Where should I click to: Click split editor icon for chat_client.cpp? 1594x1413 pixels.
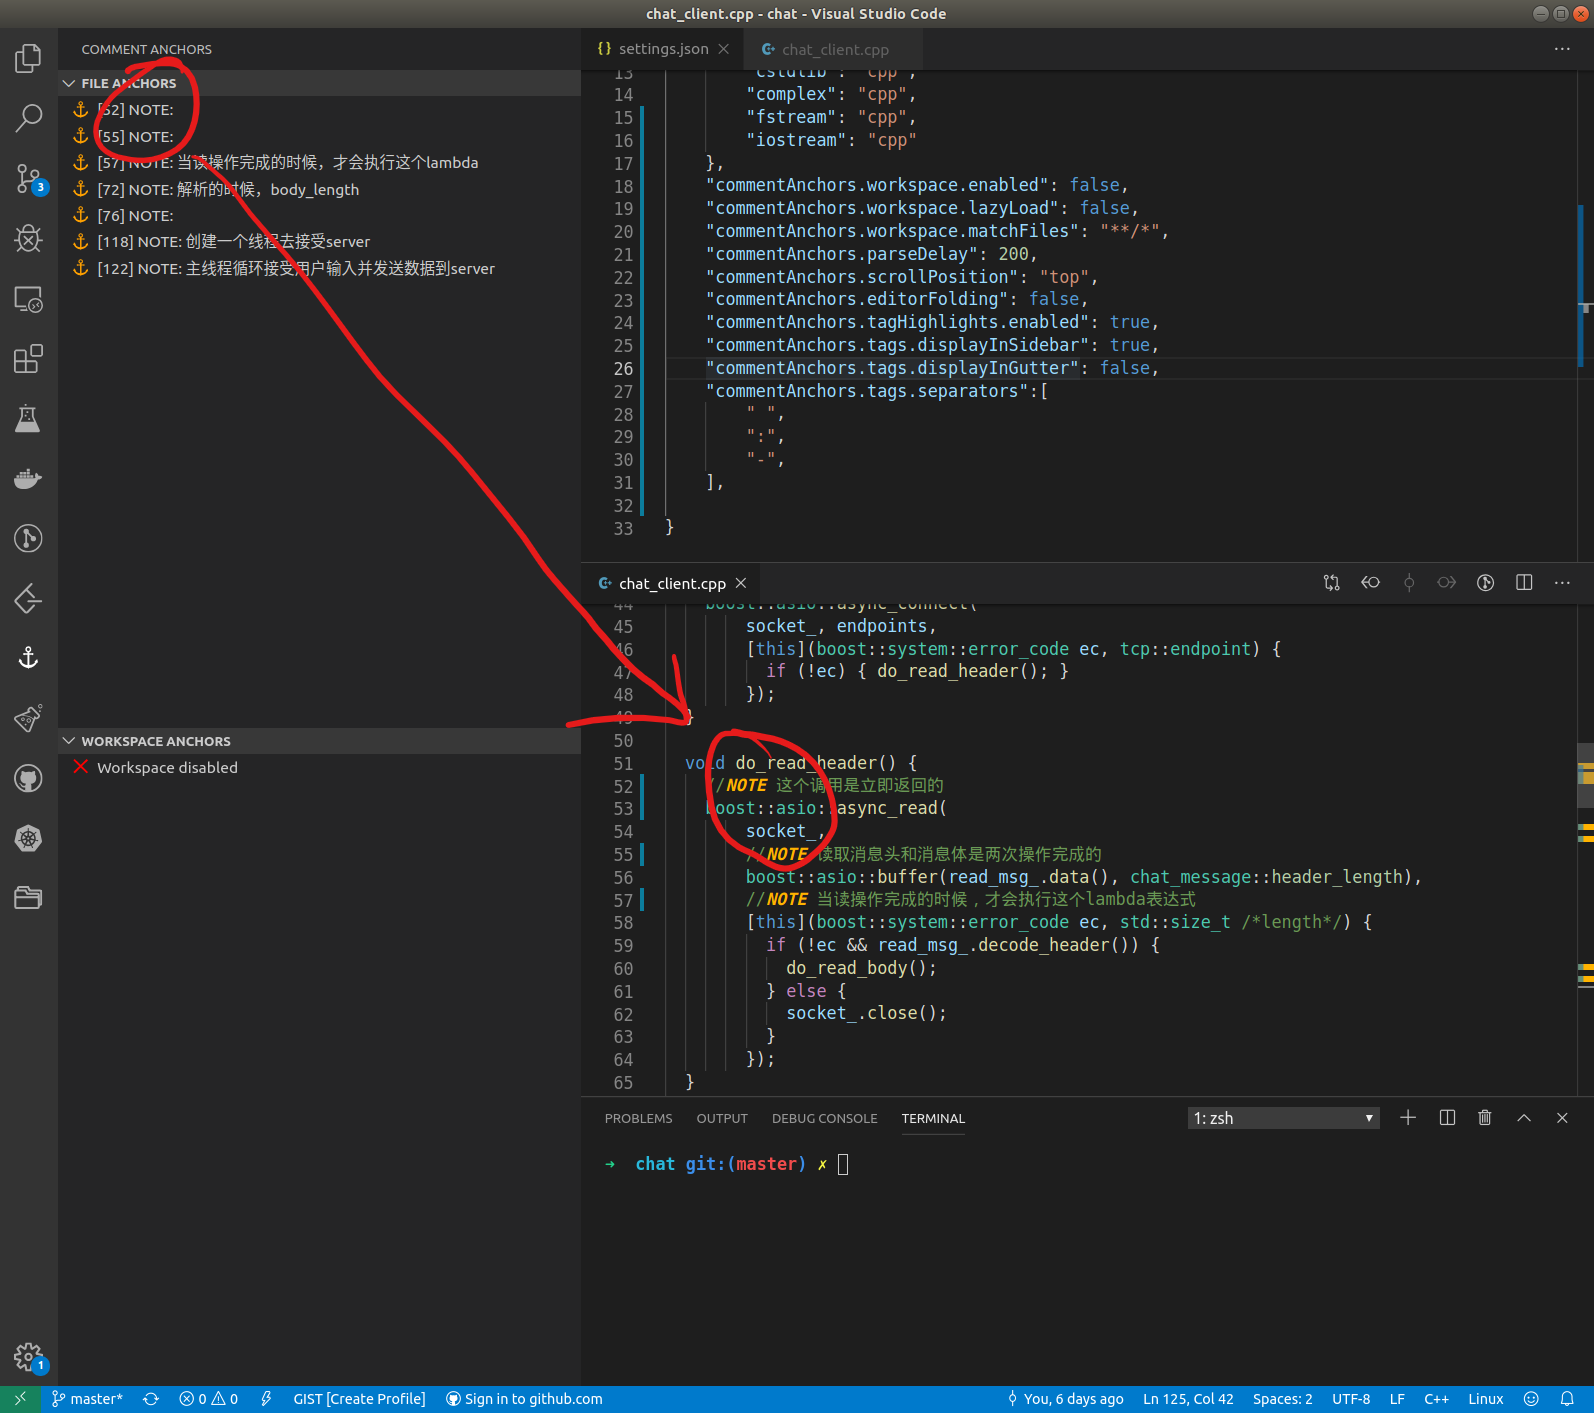(x=1524, y=583)
